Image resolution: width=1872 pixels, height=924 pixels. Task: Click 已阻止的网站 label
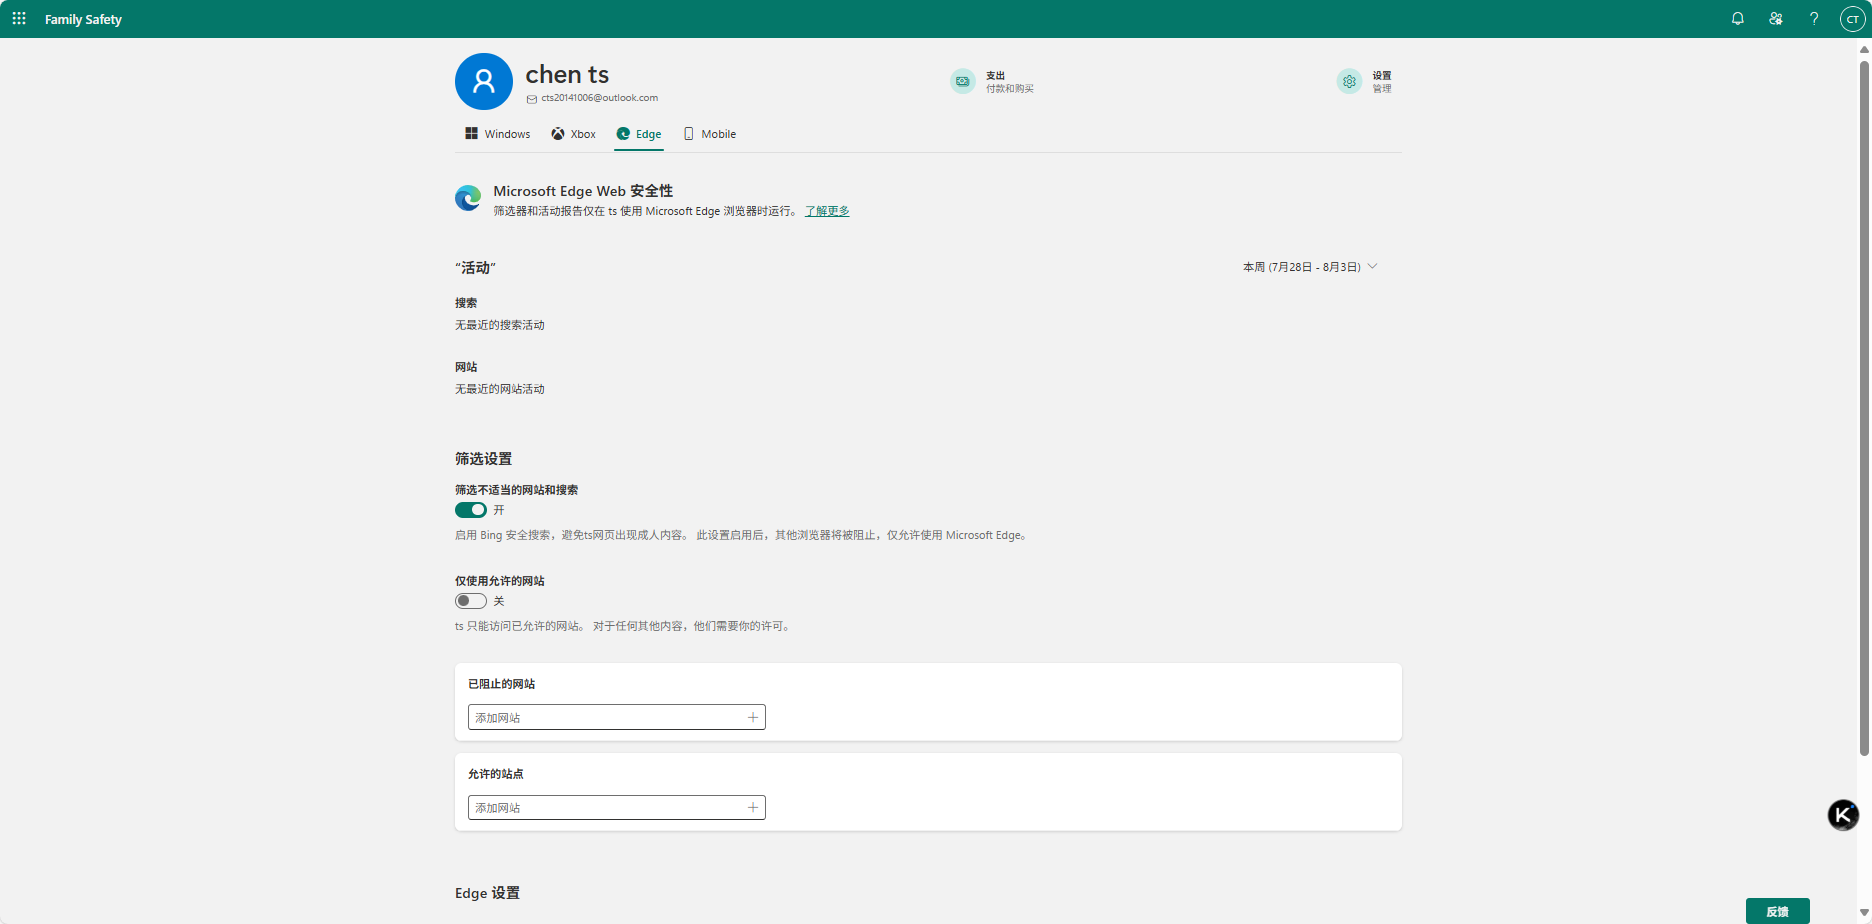(501, 684)
